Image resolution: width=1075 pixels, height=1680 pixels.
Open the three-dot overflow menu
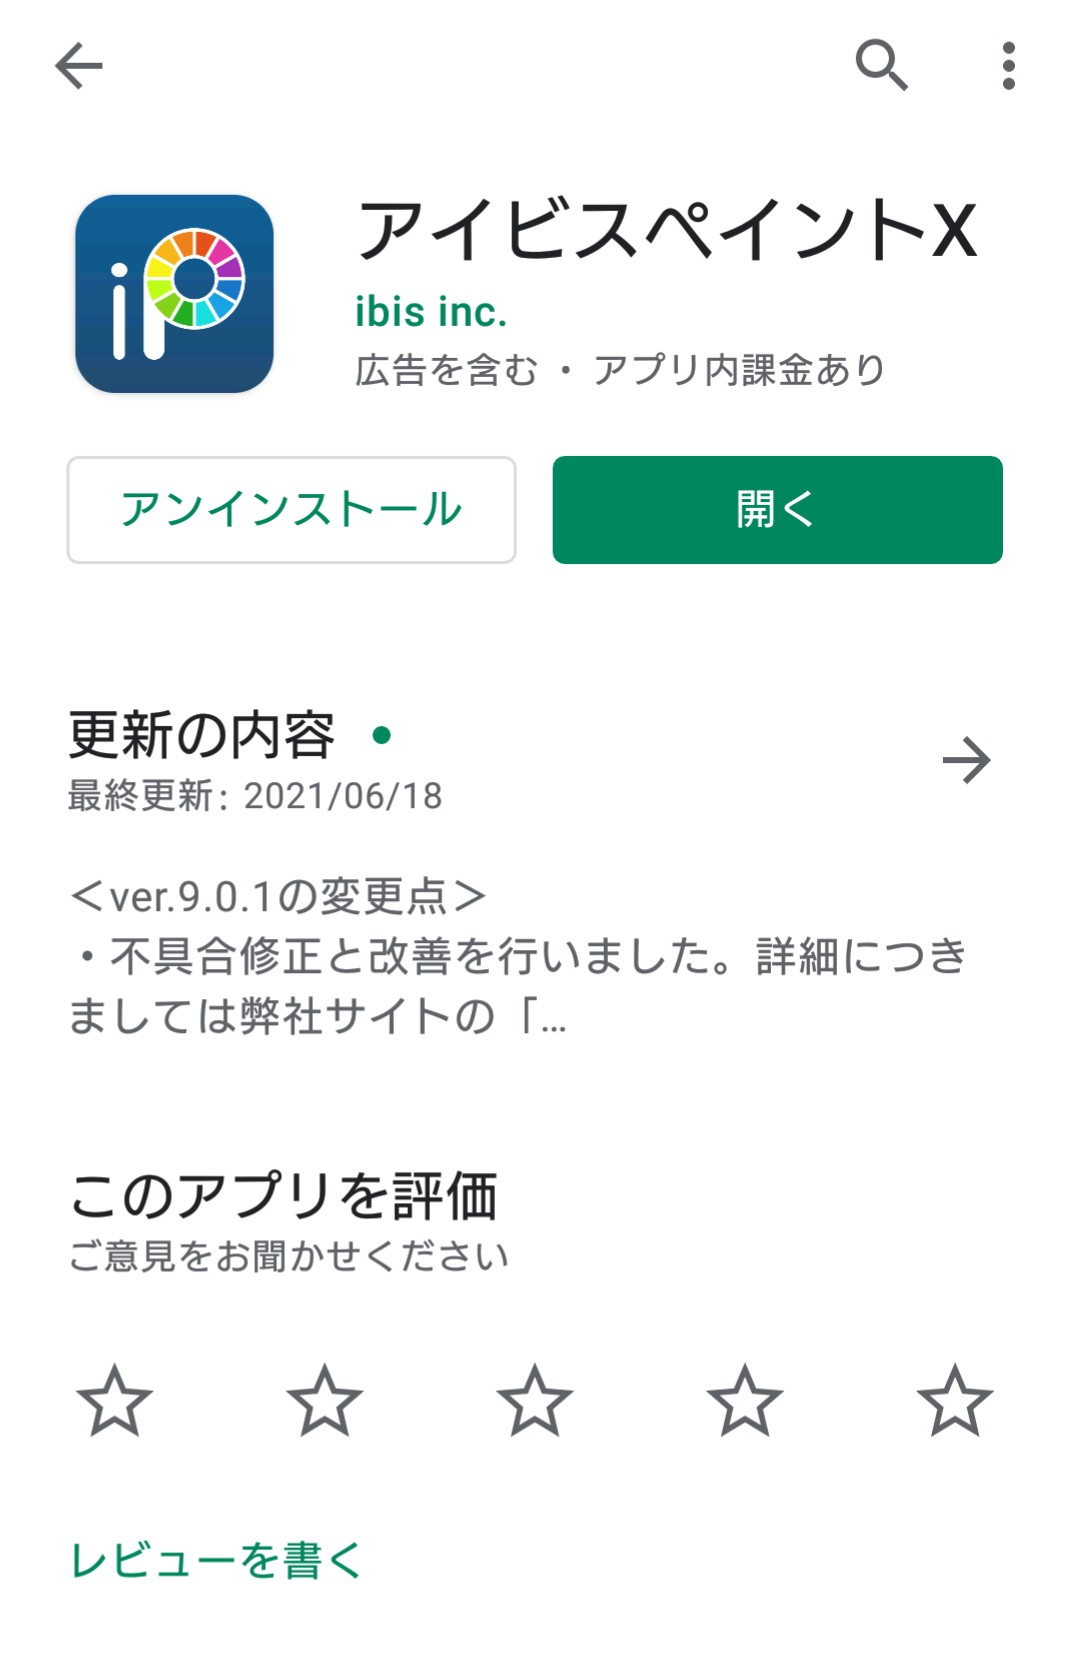click(x=1008, y=66)
